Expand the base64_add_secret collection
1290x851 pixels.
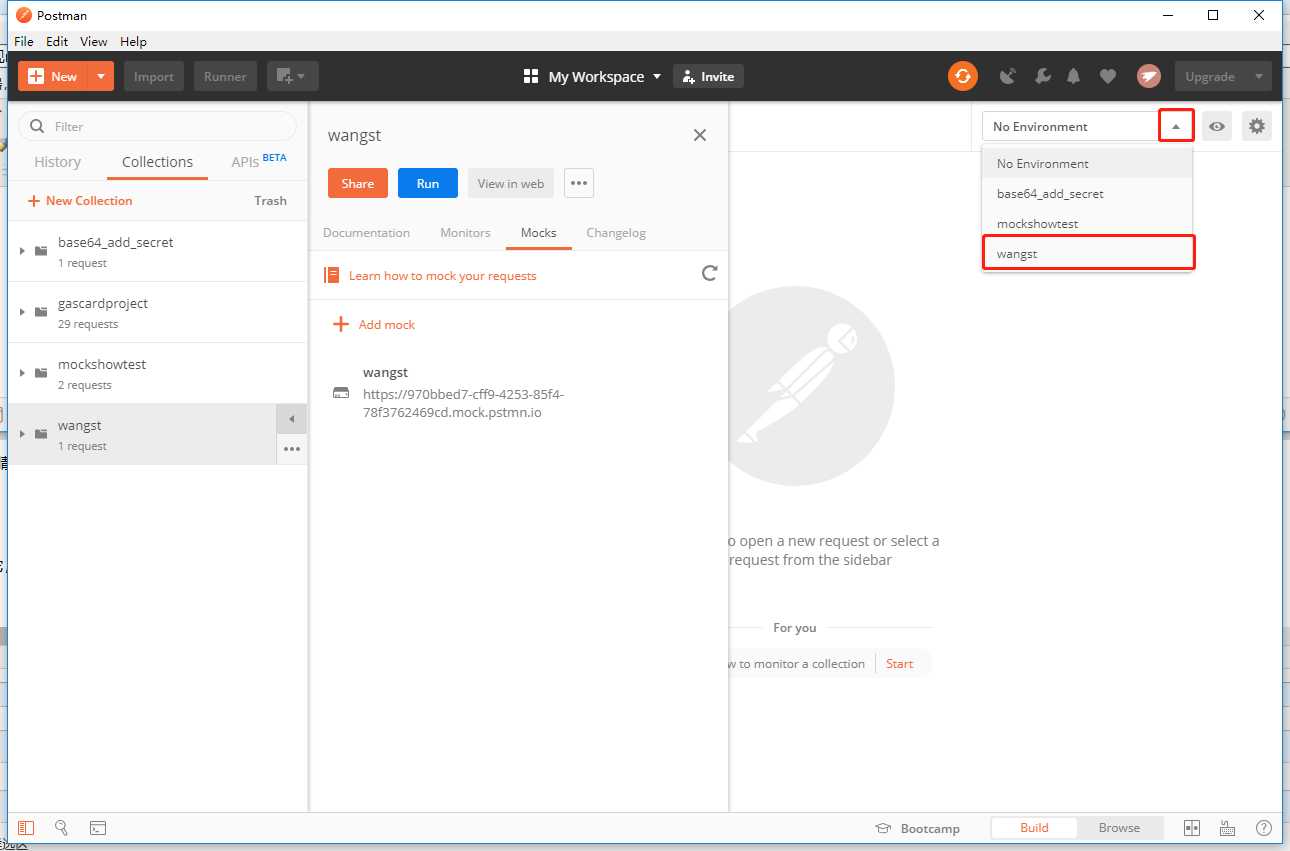(x=22, y=251)
